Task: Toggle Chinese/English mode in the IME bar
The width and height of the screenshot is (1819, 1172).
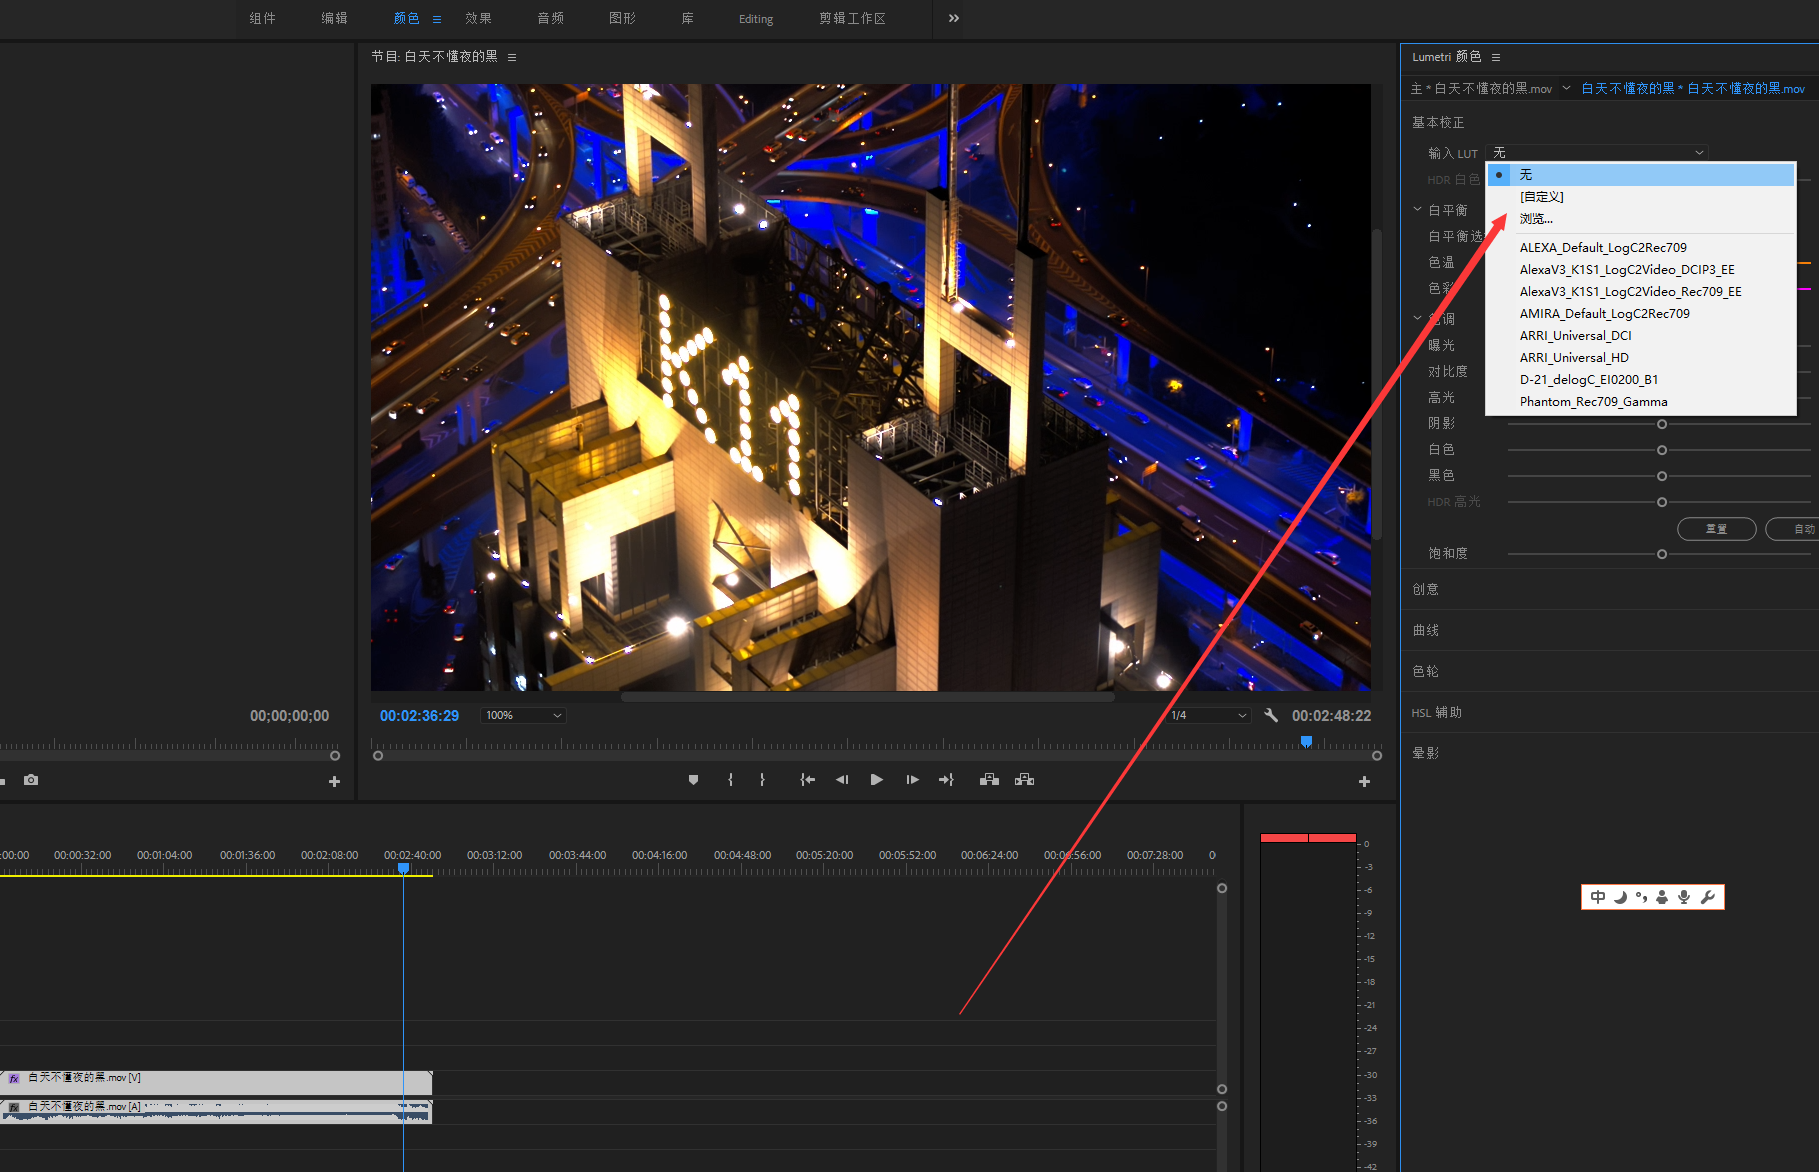Action: click(1597, 897)
